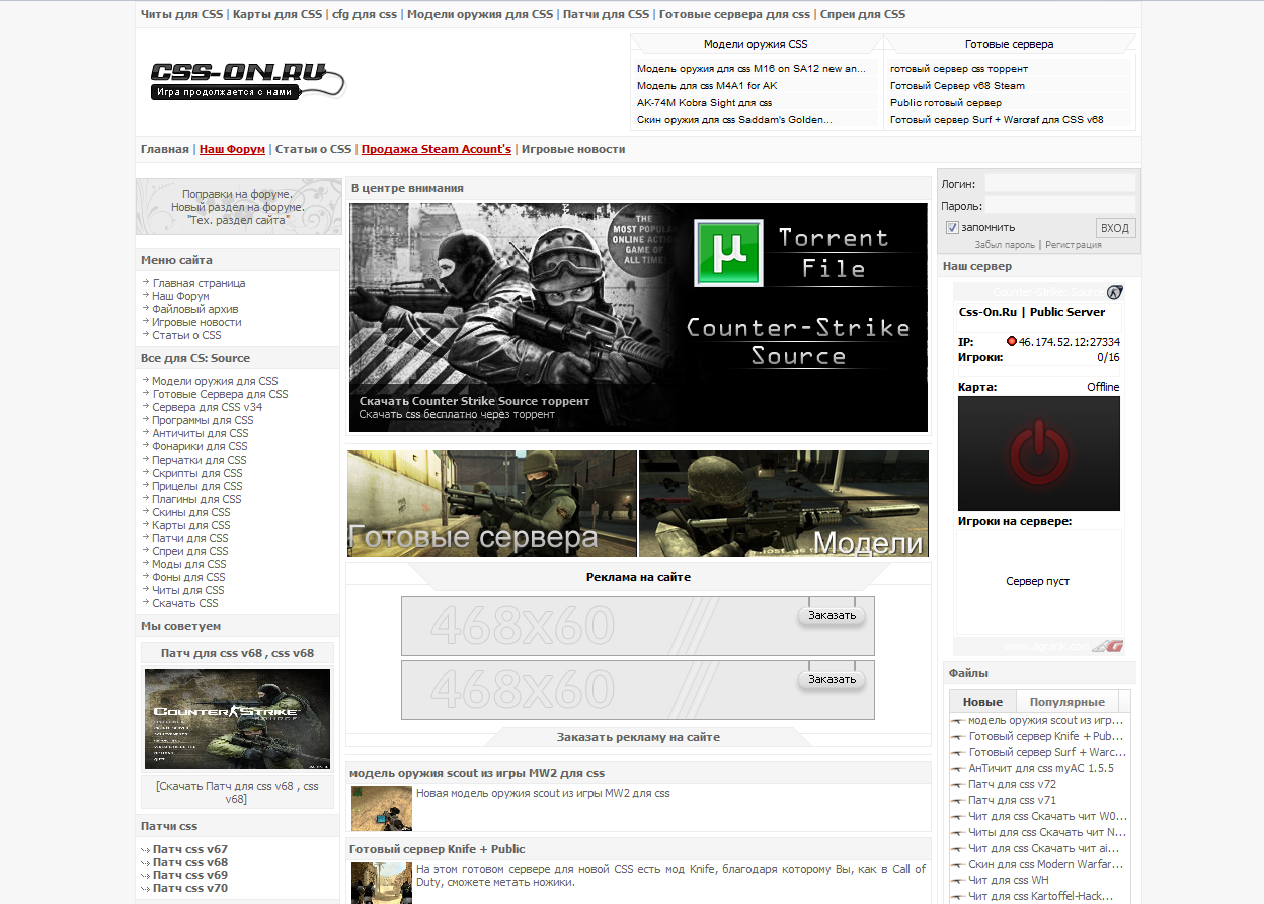The height and width of the screenshot is (904, 1264).
Task: Open sidebar link 'Скины для CSS'
Action: pyautogui.click(x=191, y=512)
